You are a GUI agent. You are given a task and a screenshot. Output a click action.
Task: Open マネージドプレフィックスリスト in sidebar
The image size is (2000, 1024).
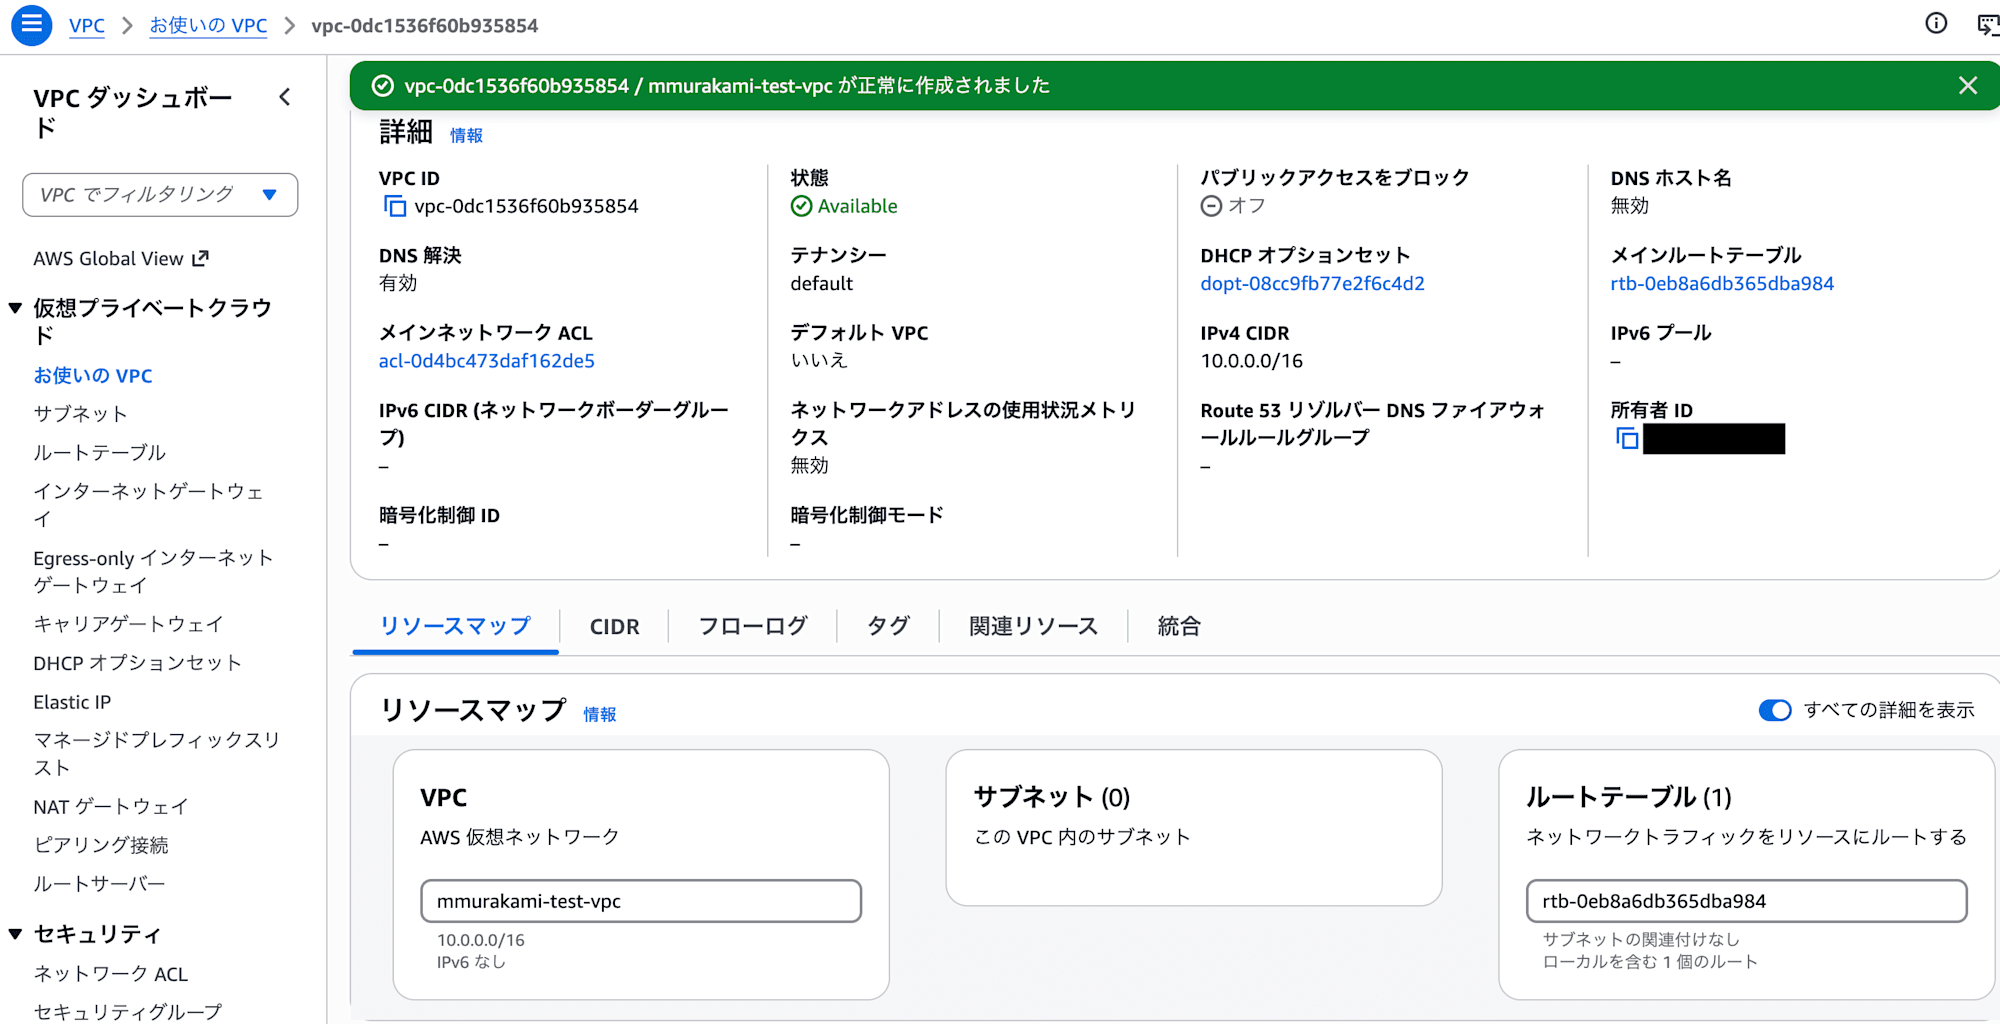[157, 753]
